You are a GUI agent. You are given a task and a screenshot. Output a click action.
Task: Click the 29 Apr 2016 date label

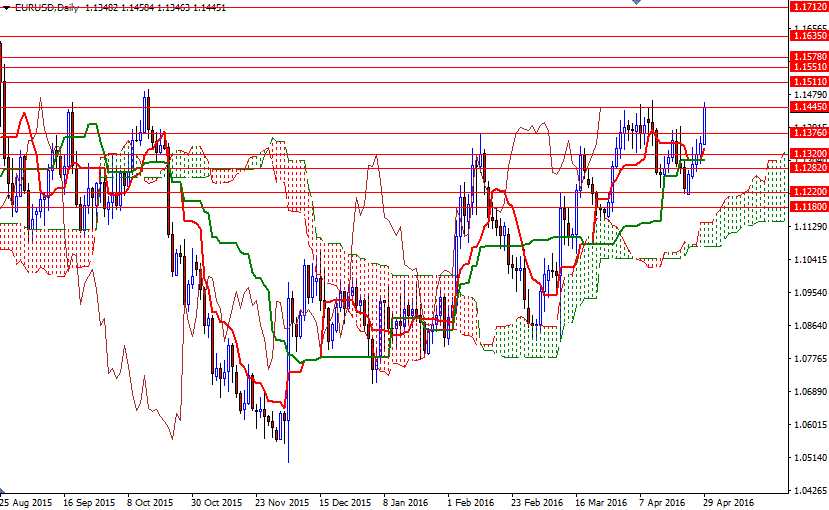(729, 503)
